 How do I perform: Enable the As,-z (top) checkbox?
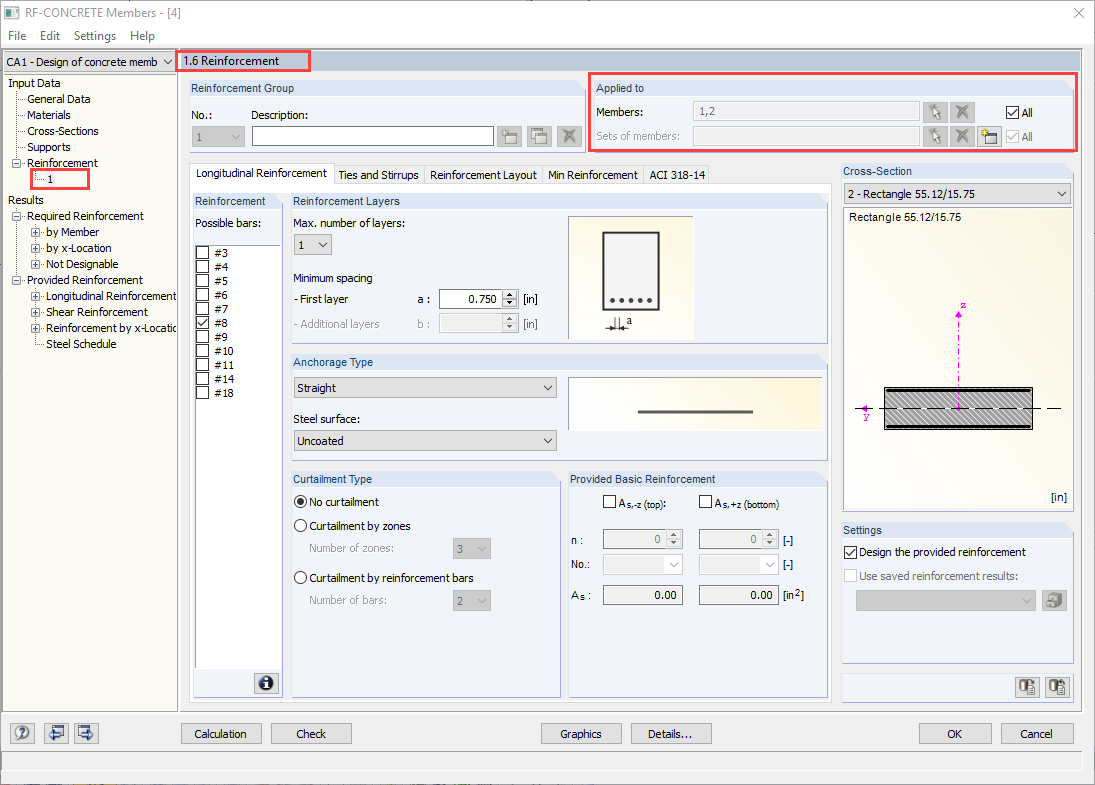(x=610, y=501)
